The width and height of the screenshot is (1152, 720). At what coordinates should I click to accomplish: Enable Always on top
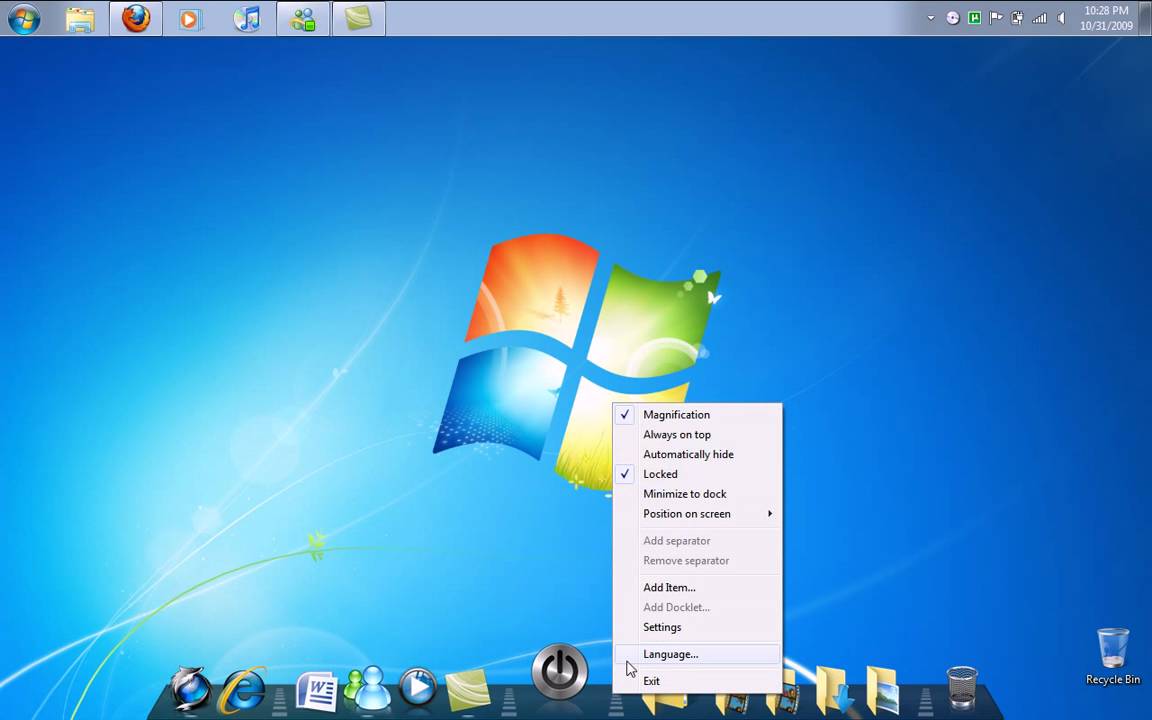(x=698, y=434)
